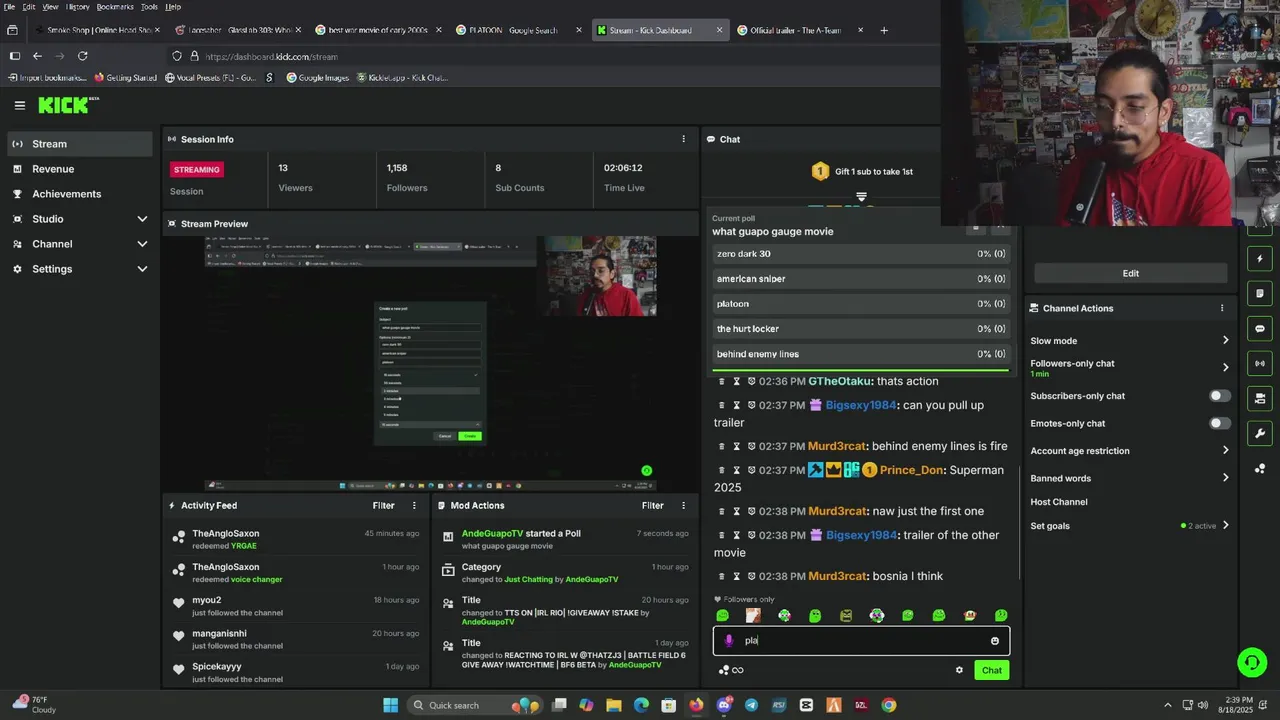
Task: Switch to Official trailer The A-Team tab
Action: tap(799, 30)
